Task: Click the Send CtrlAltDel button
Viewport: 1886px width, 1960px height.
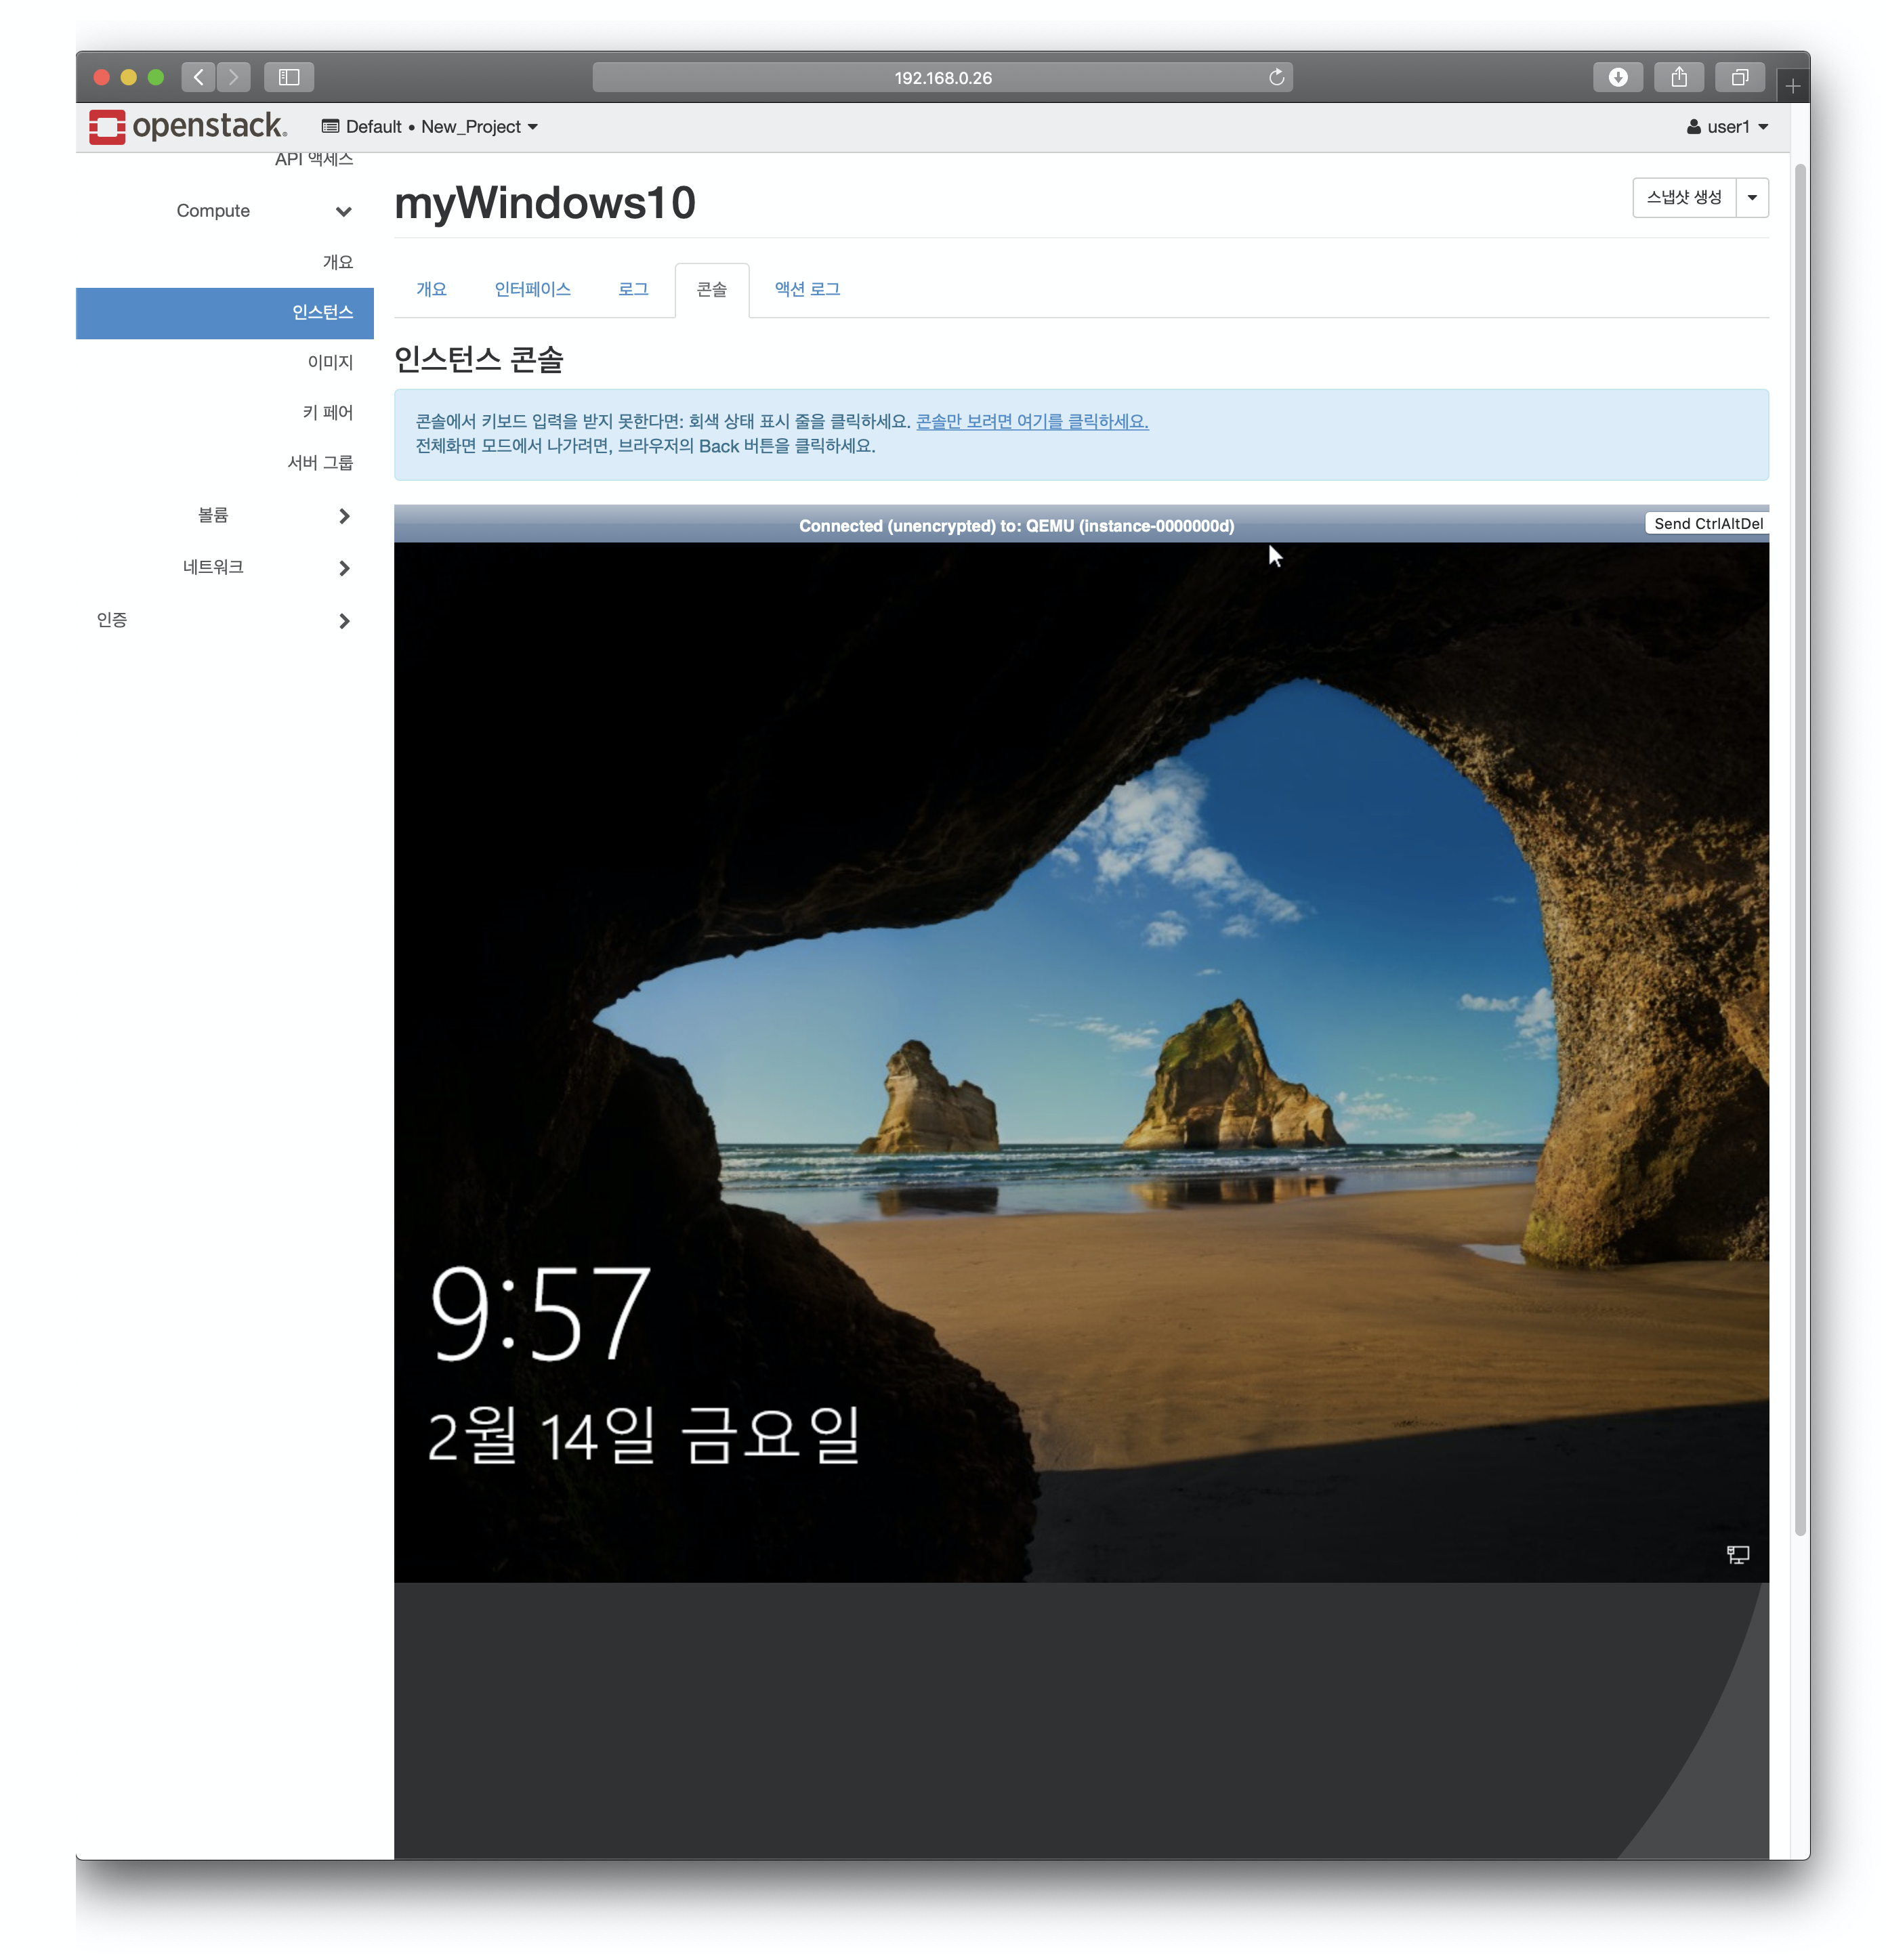Action: pos(1707,524)
